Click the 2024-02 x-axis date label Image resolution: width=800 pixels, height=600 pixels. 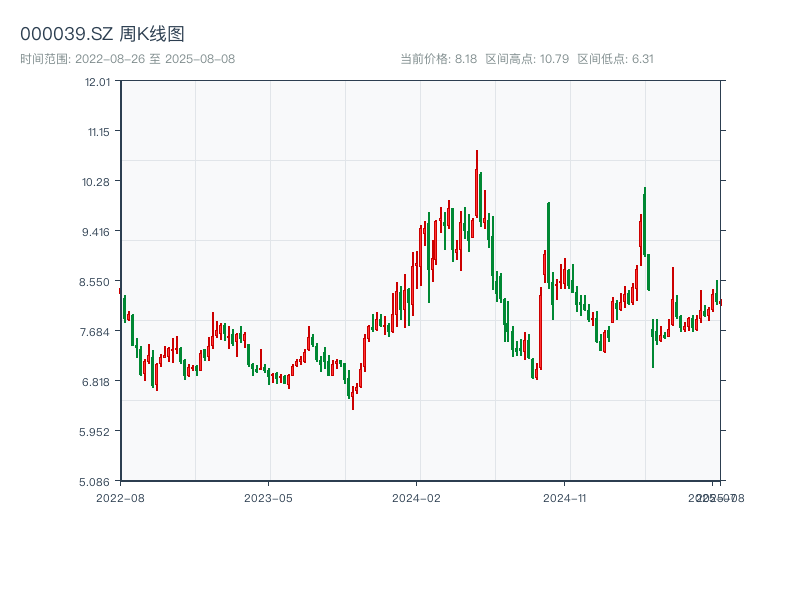(x=417, y=497)
